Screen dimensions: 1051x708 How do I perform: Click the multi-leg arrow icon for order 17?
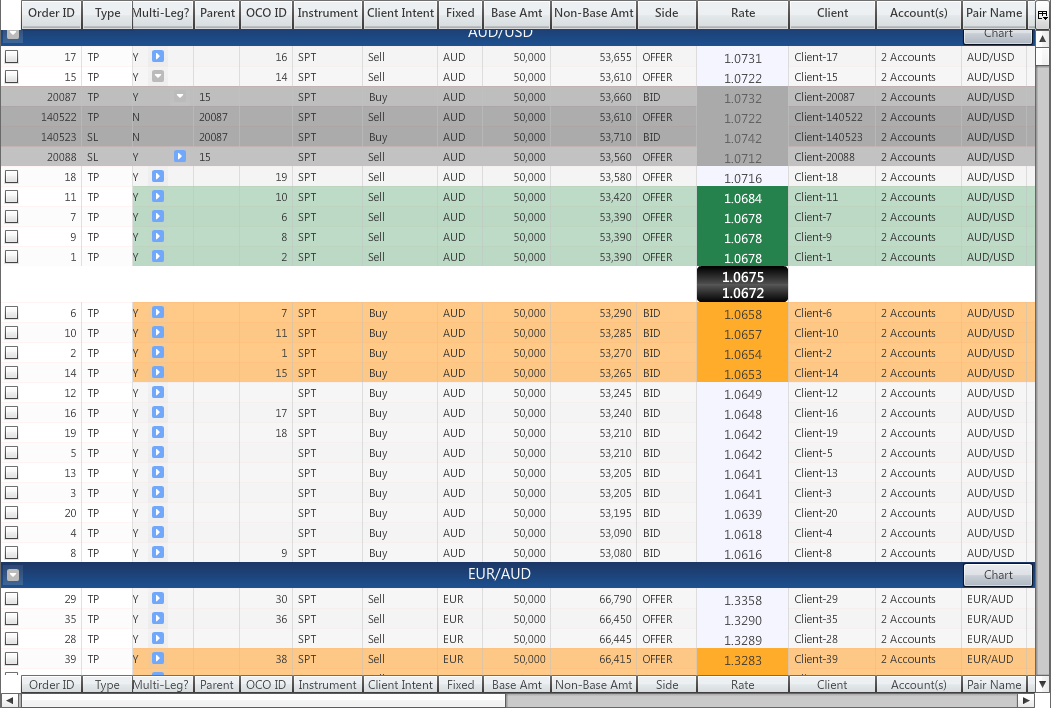click(x=158, y=57)
